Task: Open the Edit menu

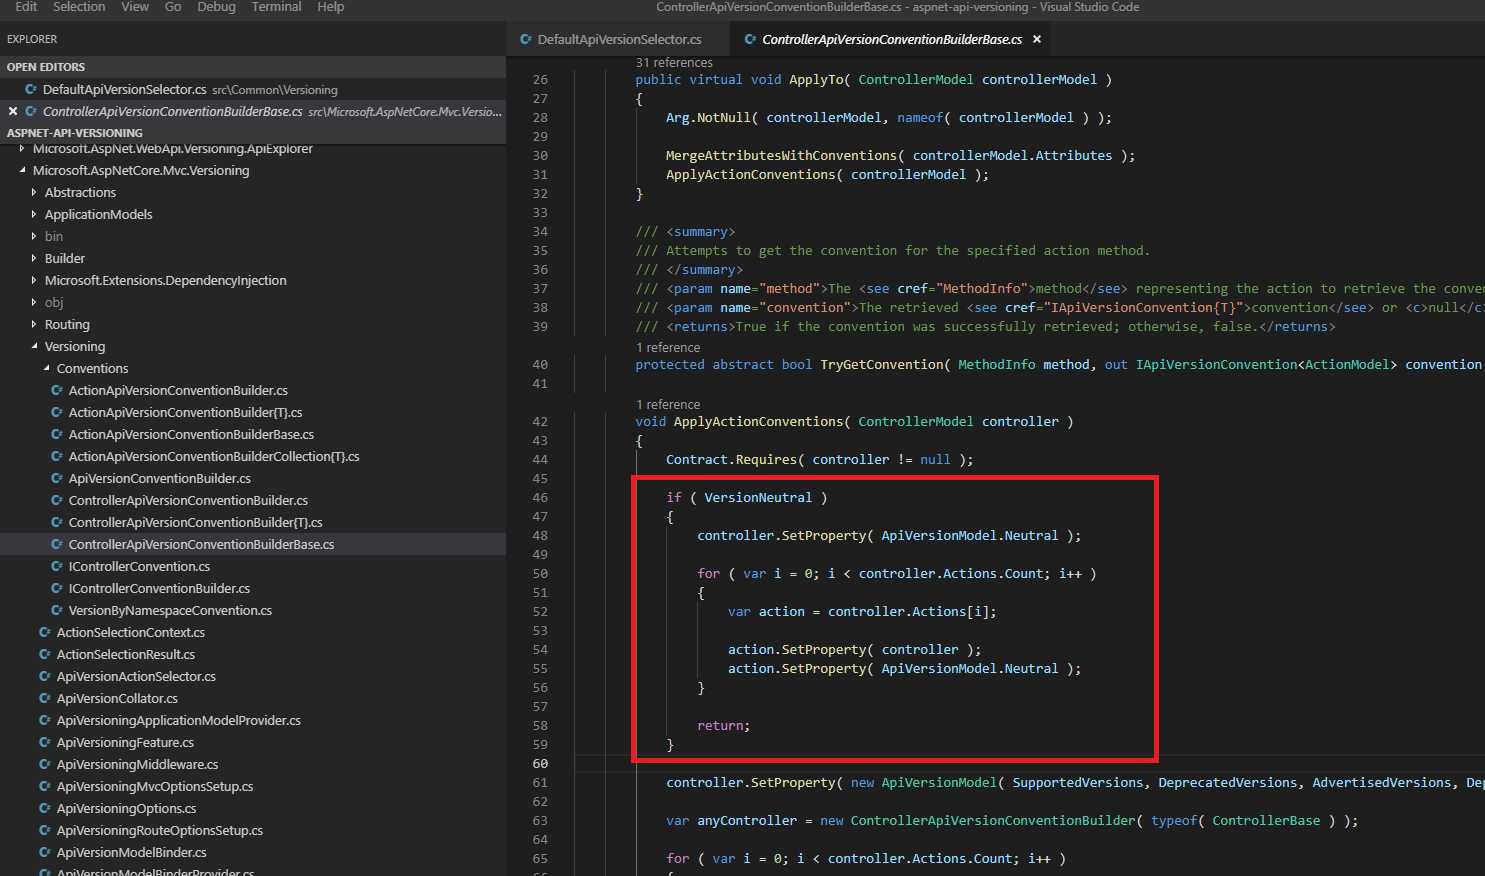Action: (26, 7)
